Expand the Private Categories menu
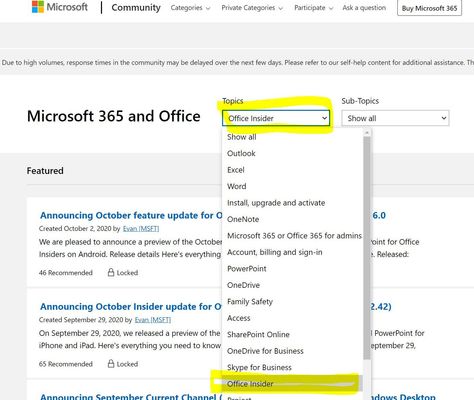 point(252,8)
